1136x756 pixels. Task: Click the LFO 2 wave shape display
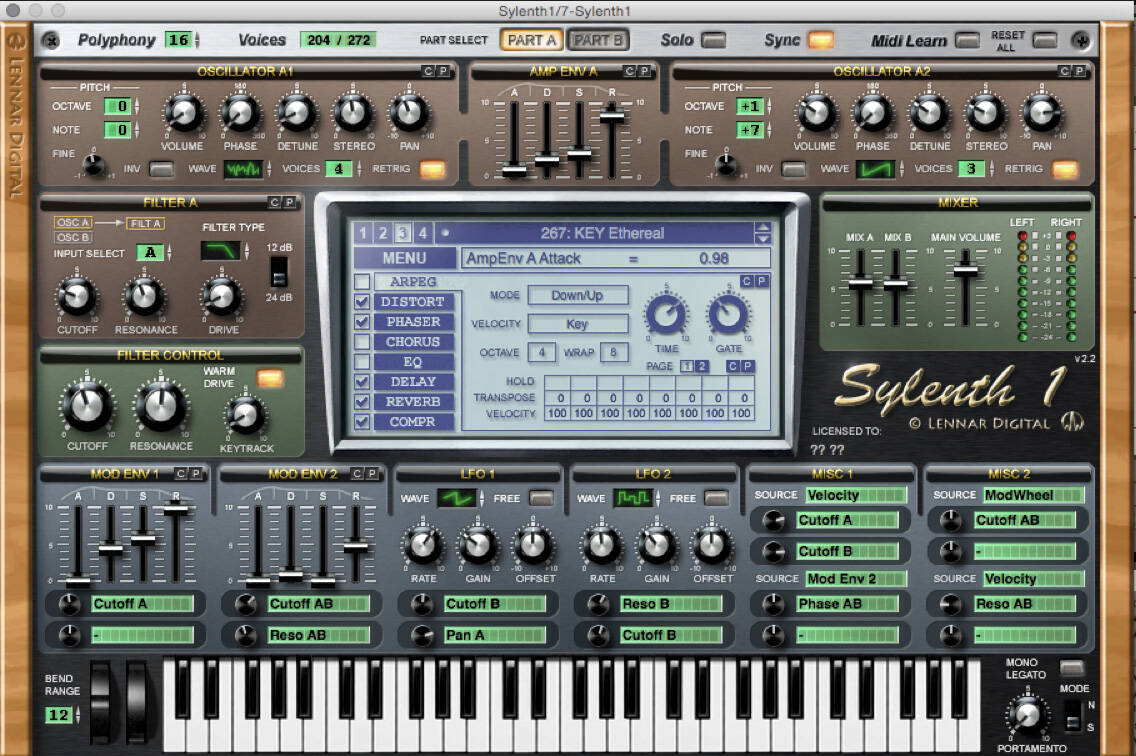coord(633,498)
